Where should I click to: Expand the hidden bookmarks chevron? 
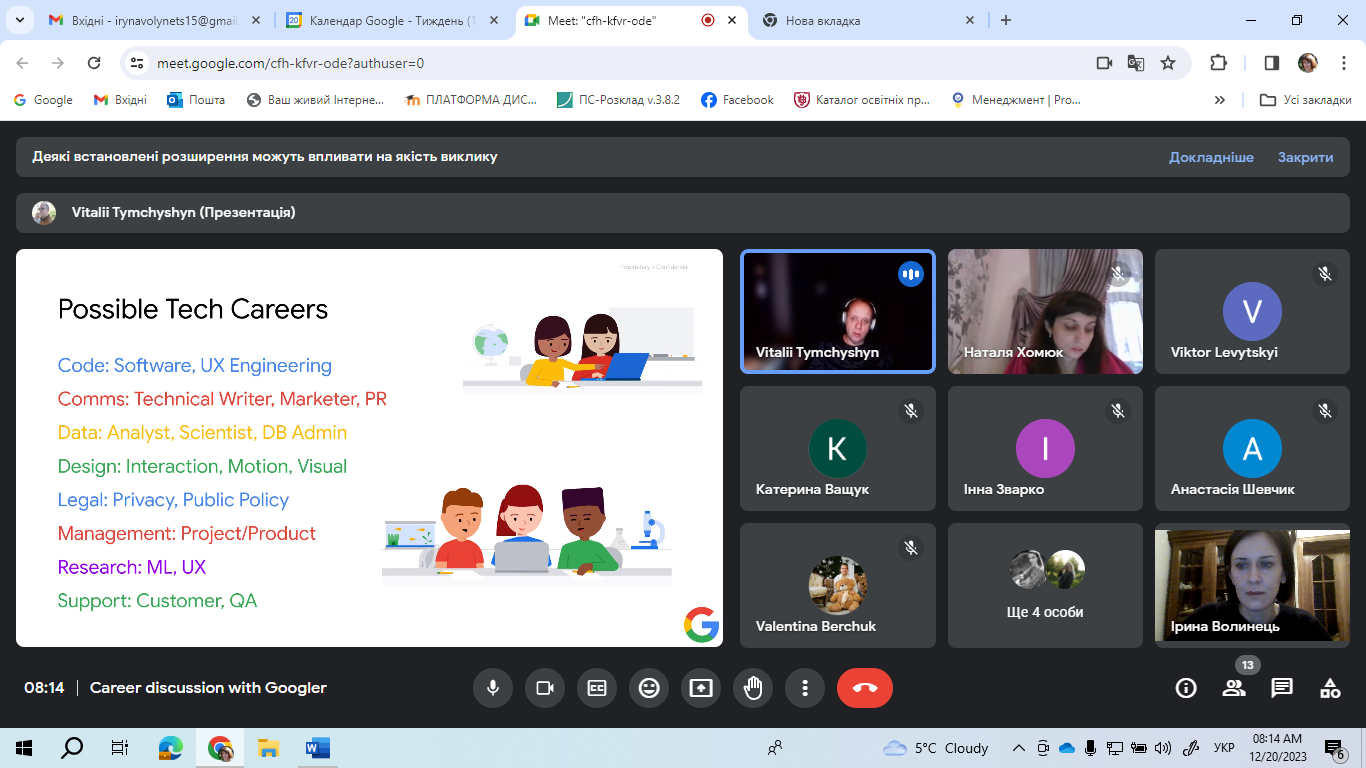pyautogui.click(x=1220, y=100)
